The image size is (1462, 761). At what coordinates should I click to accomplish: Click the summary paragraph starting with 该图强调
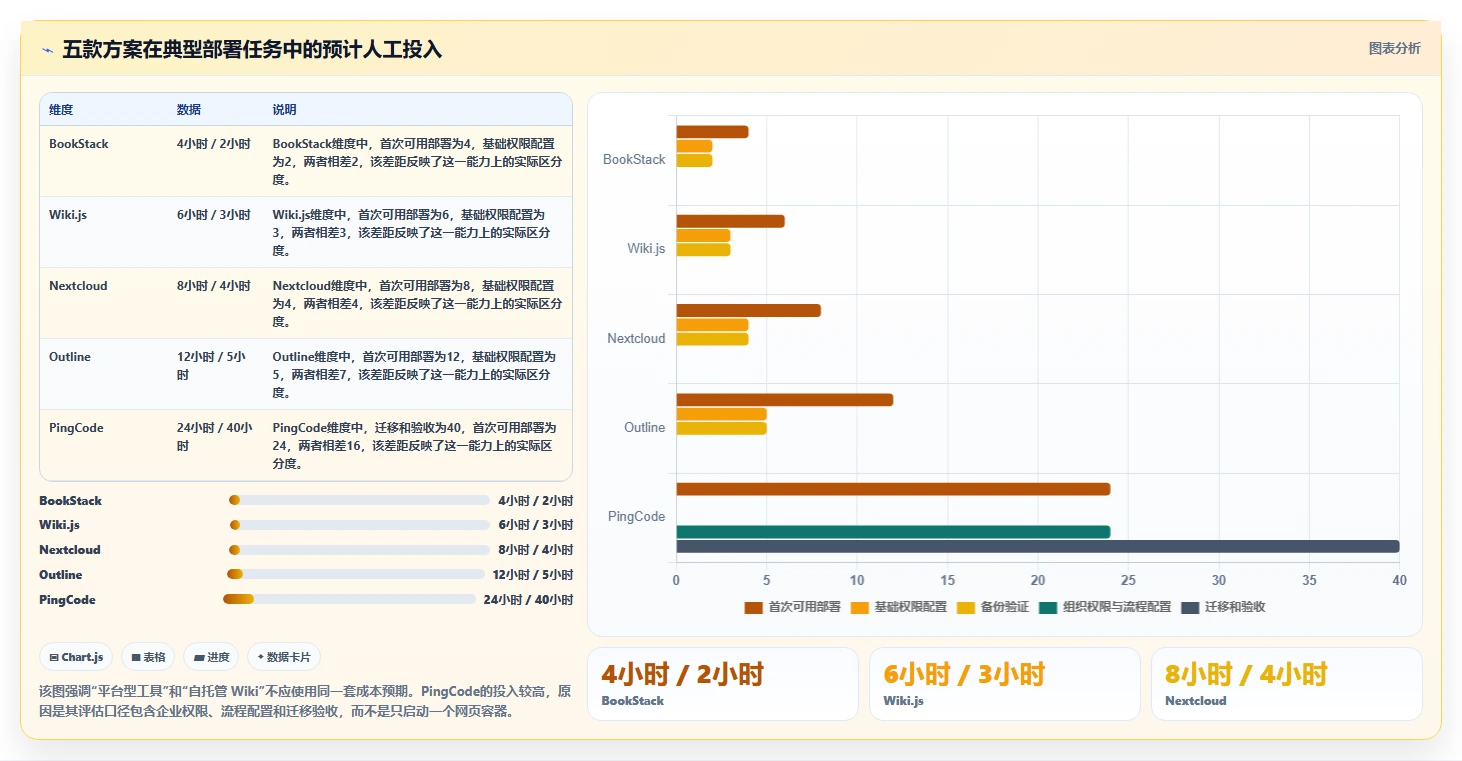(x=305, y=701)
